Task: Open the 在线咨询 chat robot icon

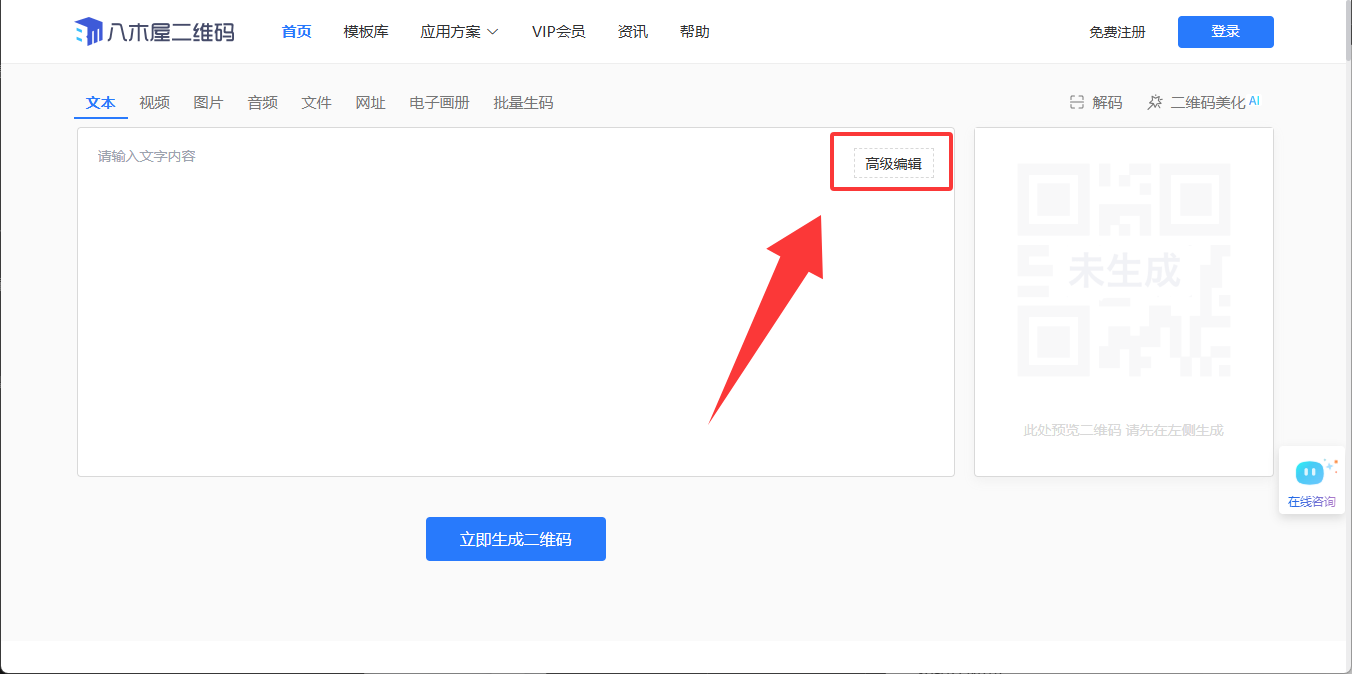Action: click(1310, 473)
